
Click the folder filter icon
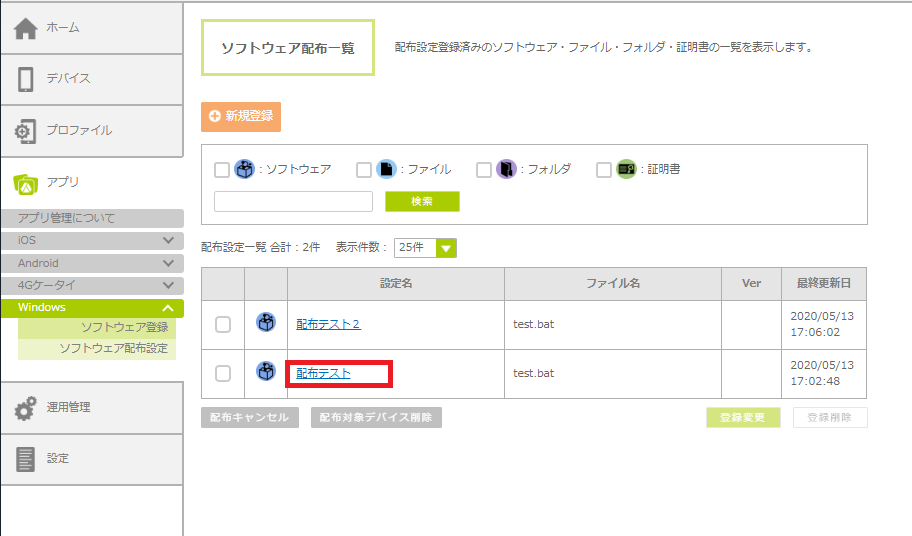[508, 170]
